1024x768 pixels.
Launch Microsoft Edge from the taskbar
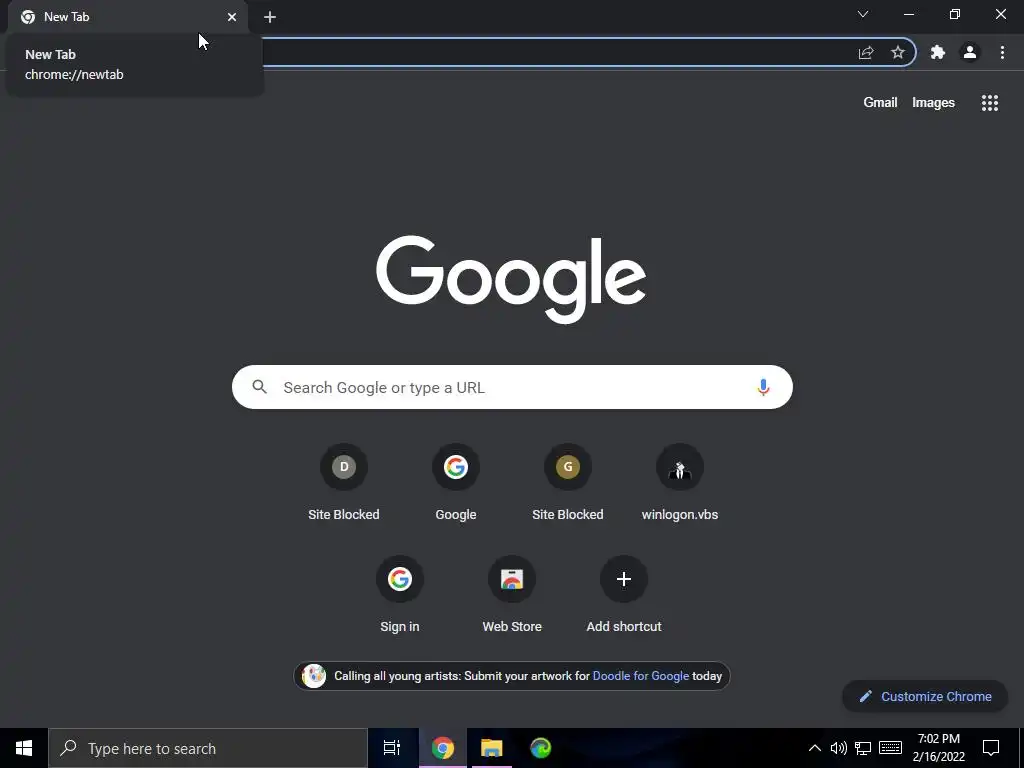tap(541, 748)
